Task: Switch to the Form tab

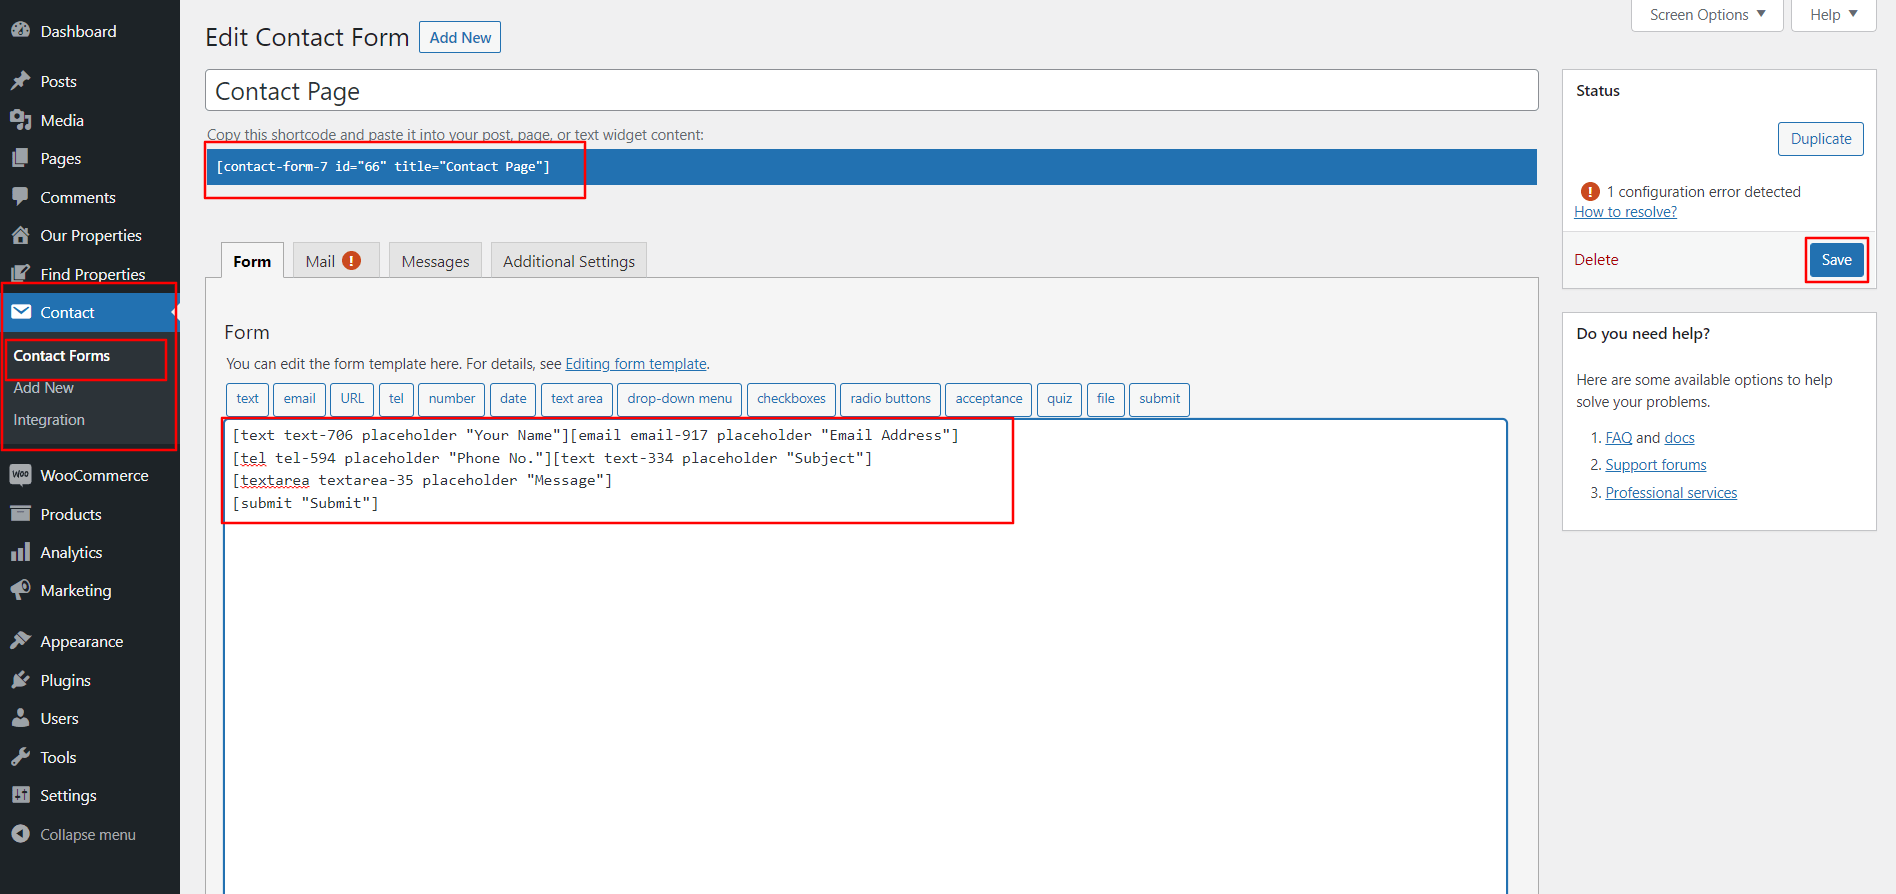Action: [252, 260]
